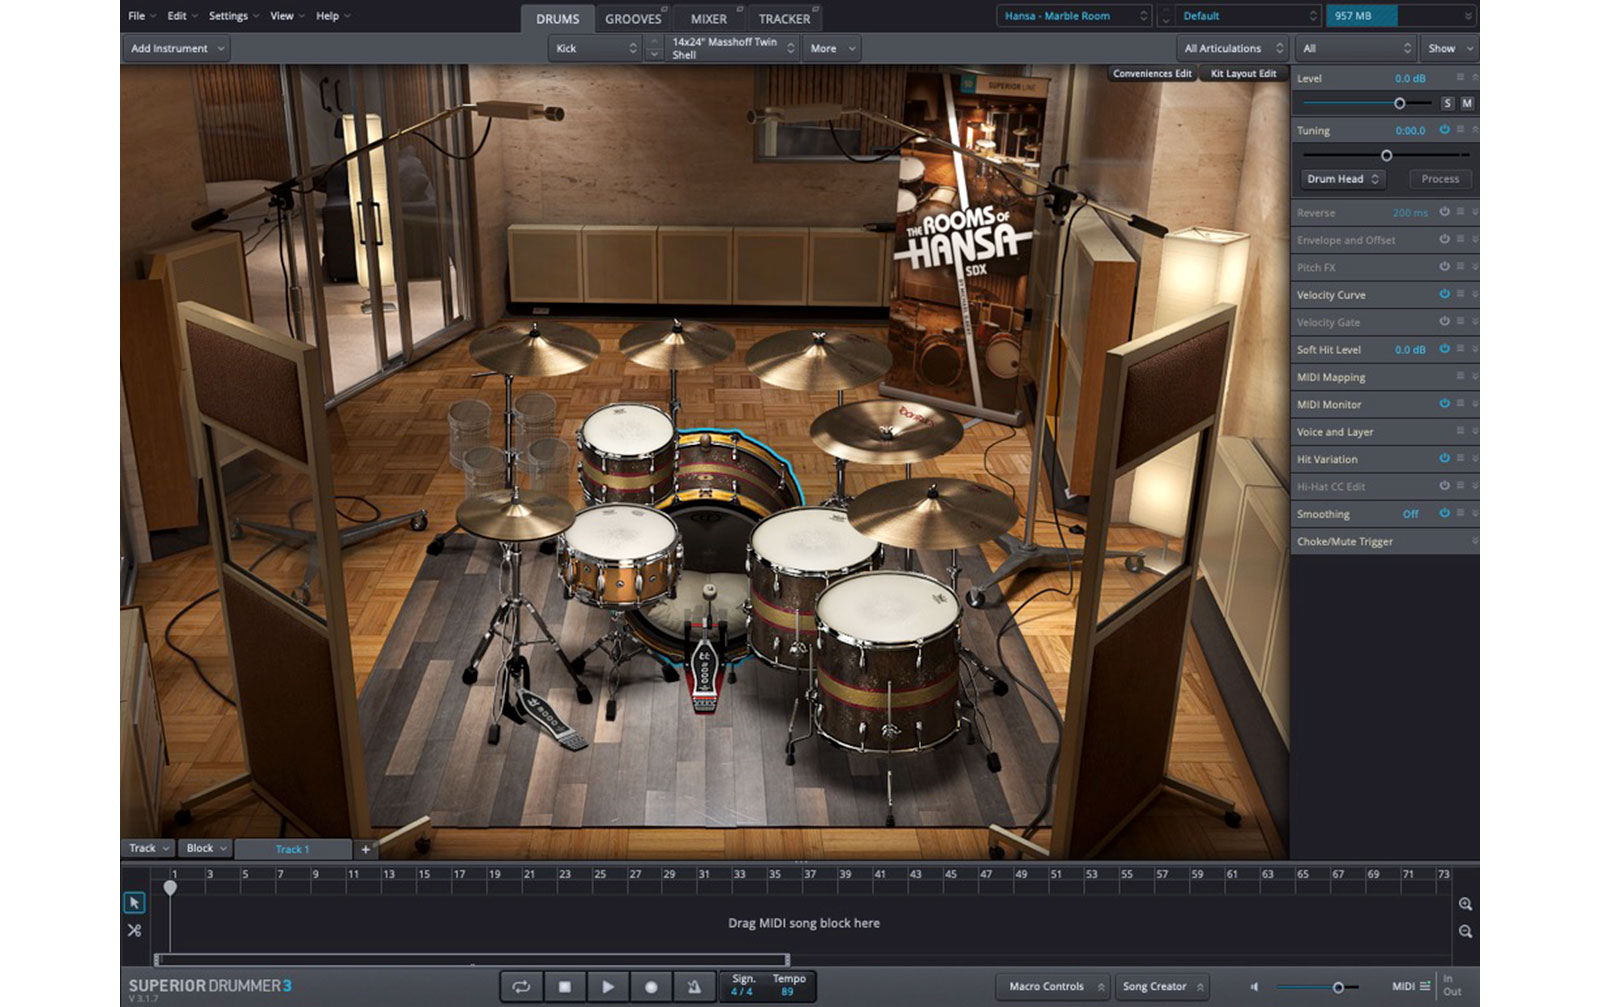Enable Envelope and Offset power button
The image size is (1600, 1007).
click(x=1444, y=239)
